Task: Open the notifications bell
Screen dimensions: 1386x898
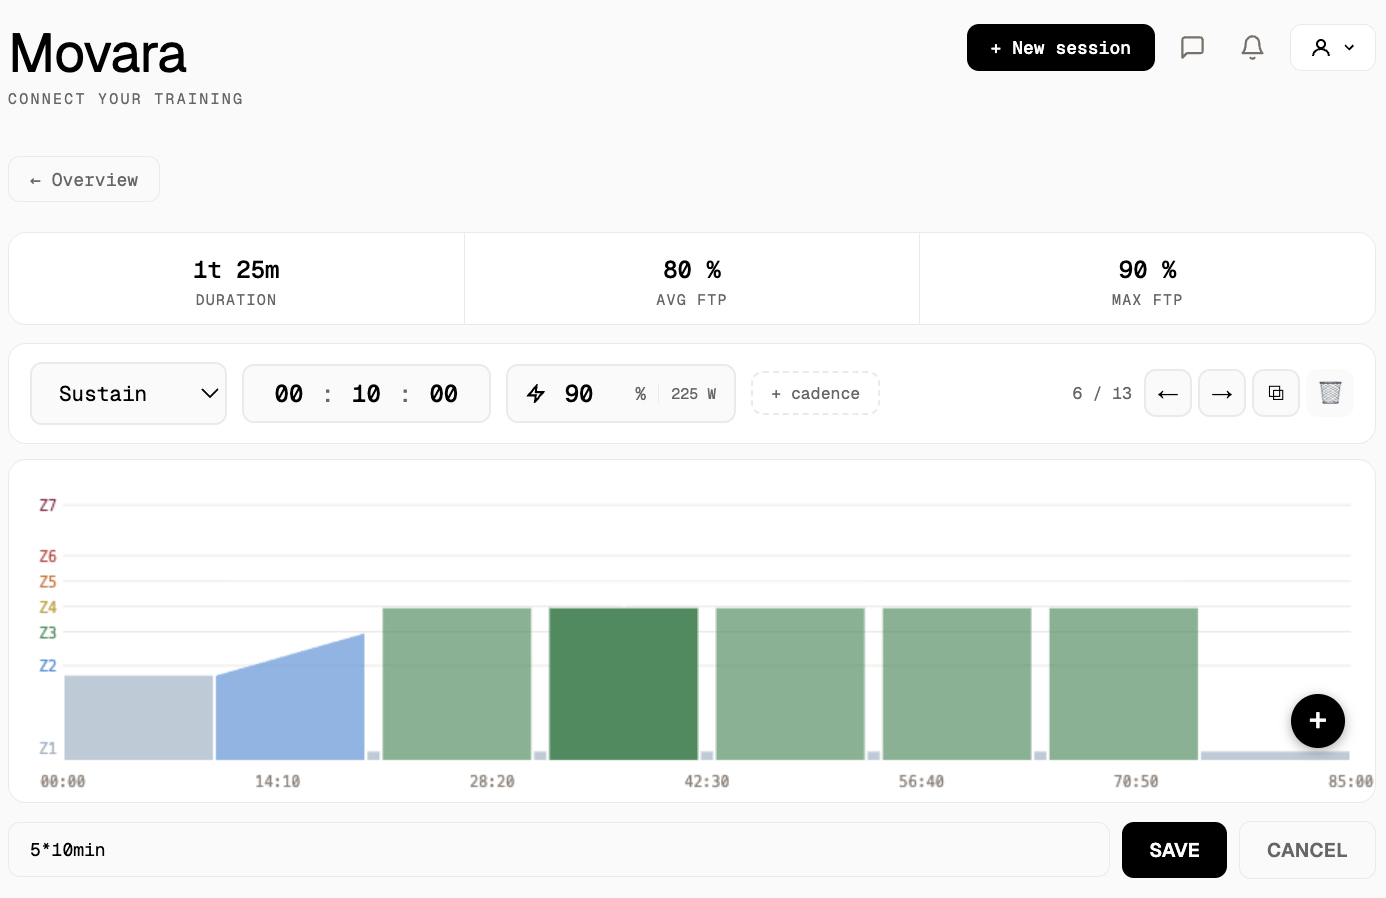Action: tap(1252, 48)
